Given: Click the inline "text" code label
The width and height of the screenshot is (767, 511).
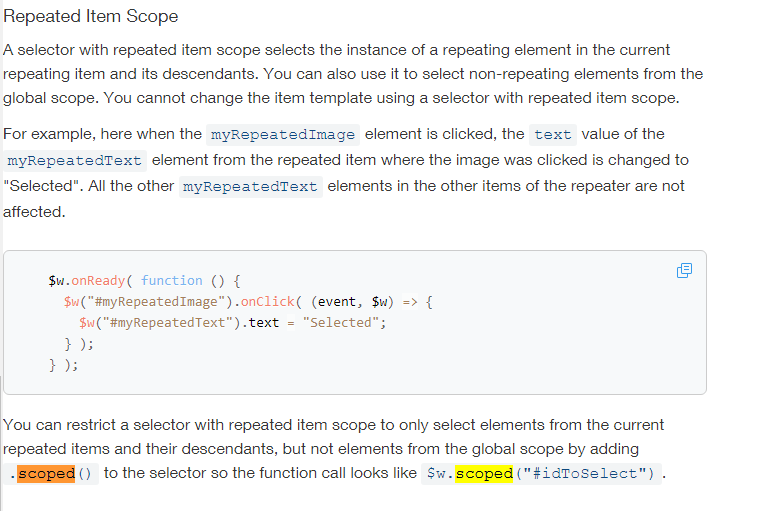Looking at the screenshot, I should [553, 134].
